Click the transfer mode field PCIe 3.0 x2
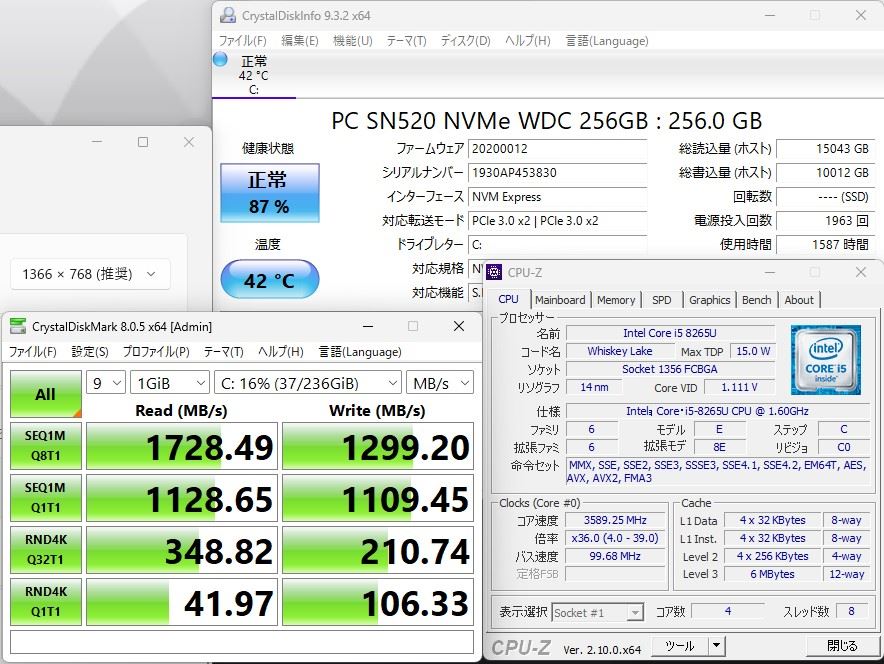884x664 pixels. (558, 221)
